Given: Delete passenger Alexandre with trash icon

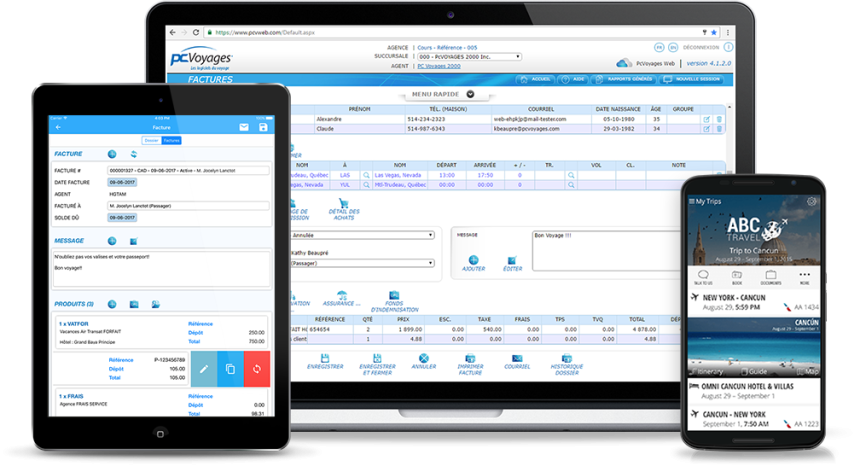Looking at the screenshot, I should click(x=718, y=119).
